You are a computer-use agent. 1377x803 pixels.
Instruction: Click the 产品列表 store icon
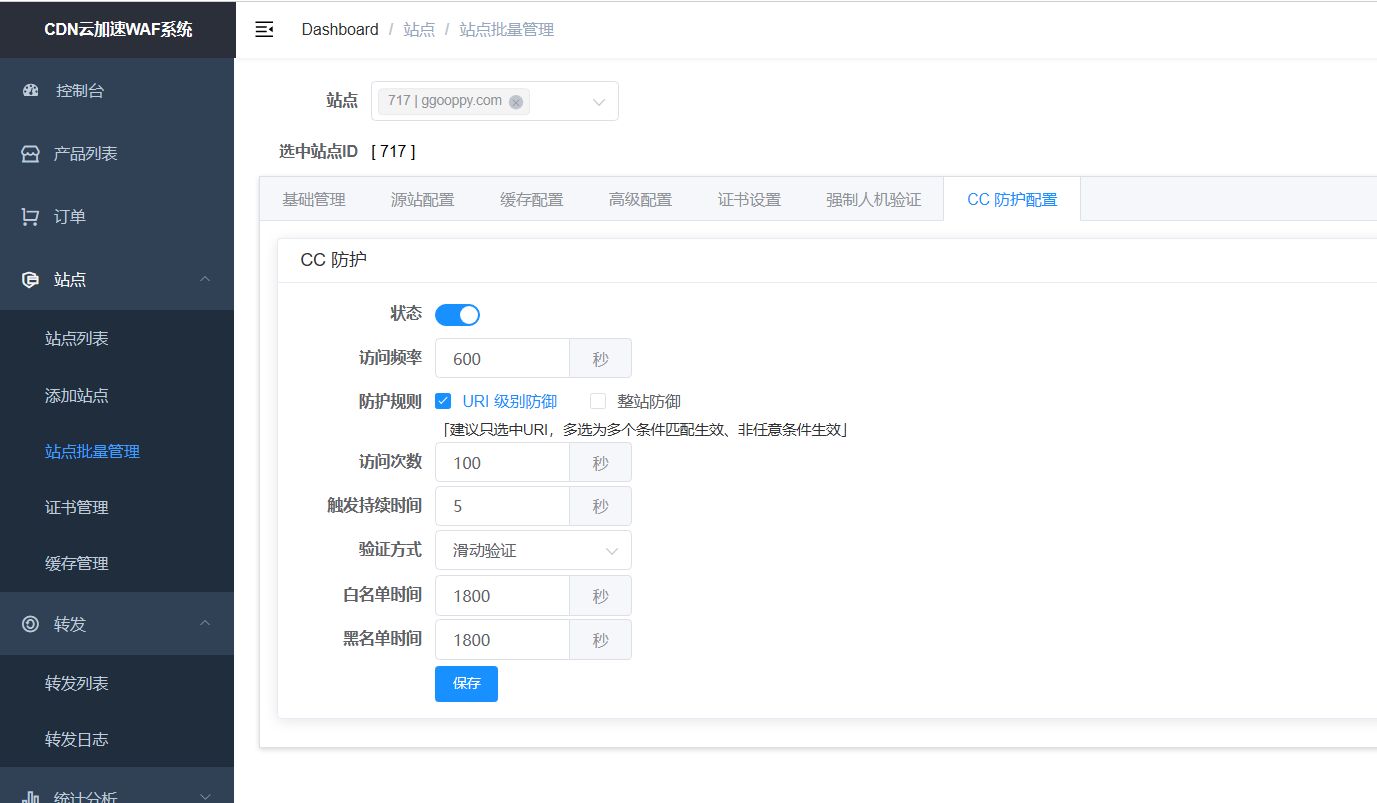[x=31, y=154]
